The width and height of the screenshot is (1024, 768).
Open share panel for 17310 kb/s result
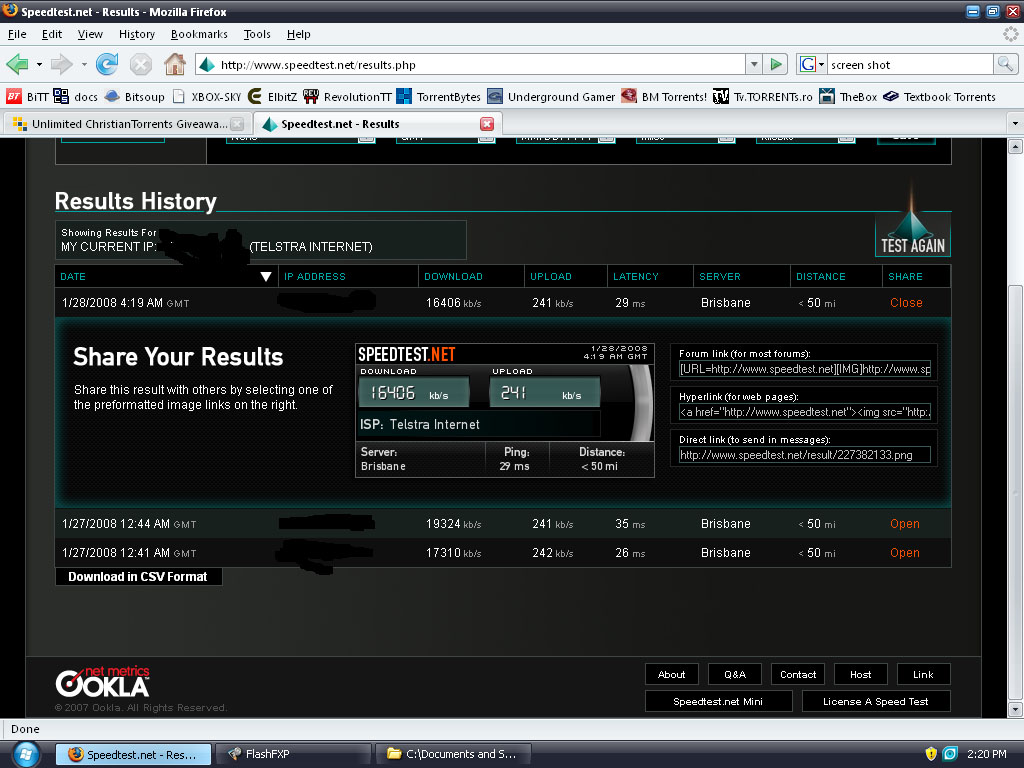(x=904, y=552)
